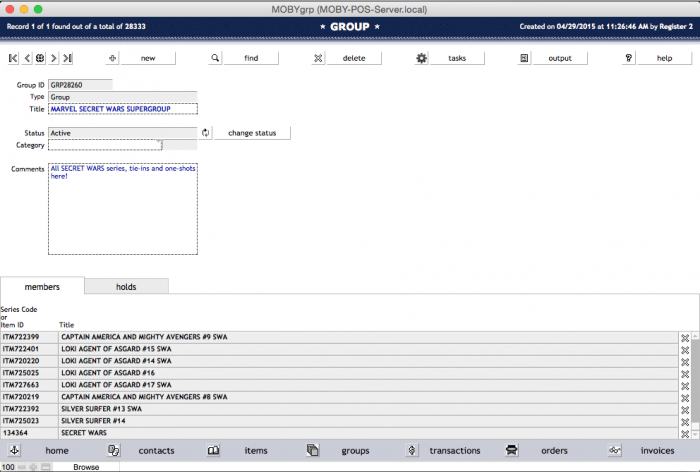Create a new group record
This screenshot has height=472, width=700.
148,58
